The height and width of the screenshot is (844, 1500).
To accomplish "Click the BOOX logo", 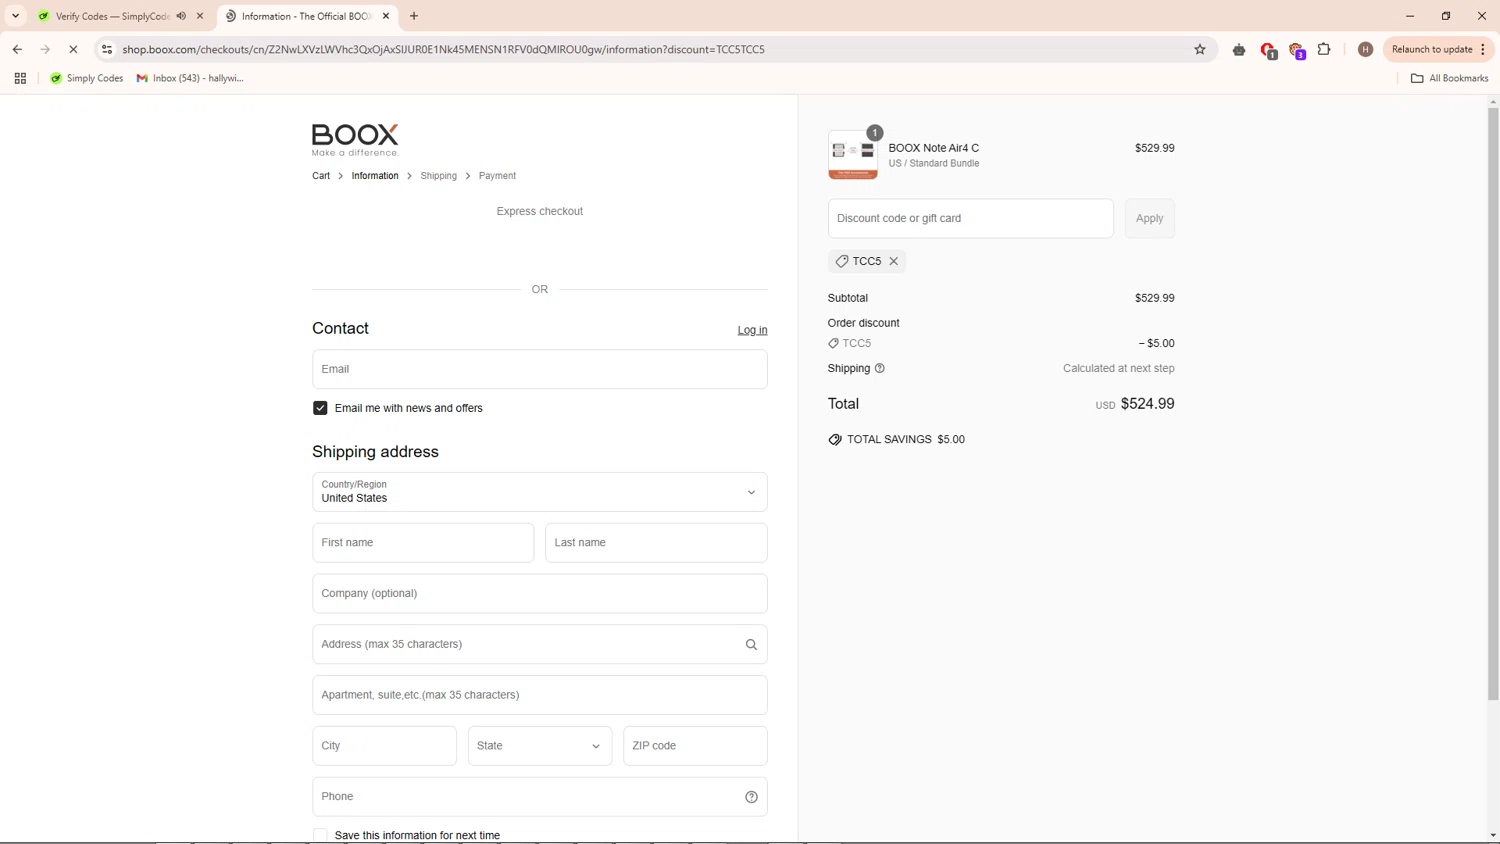I will tap(355, 140).
